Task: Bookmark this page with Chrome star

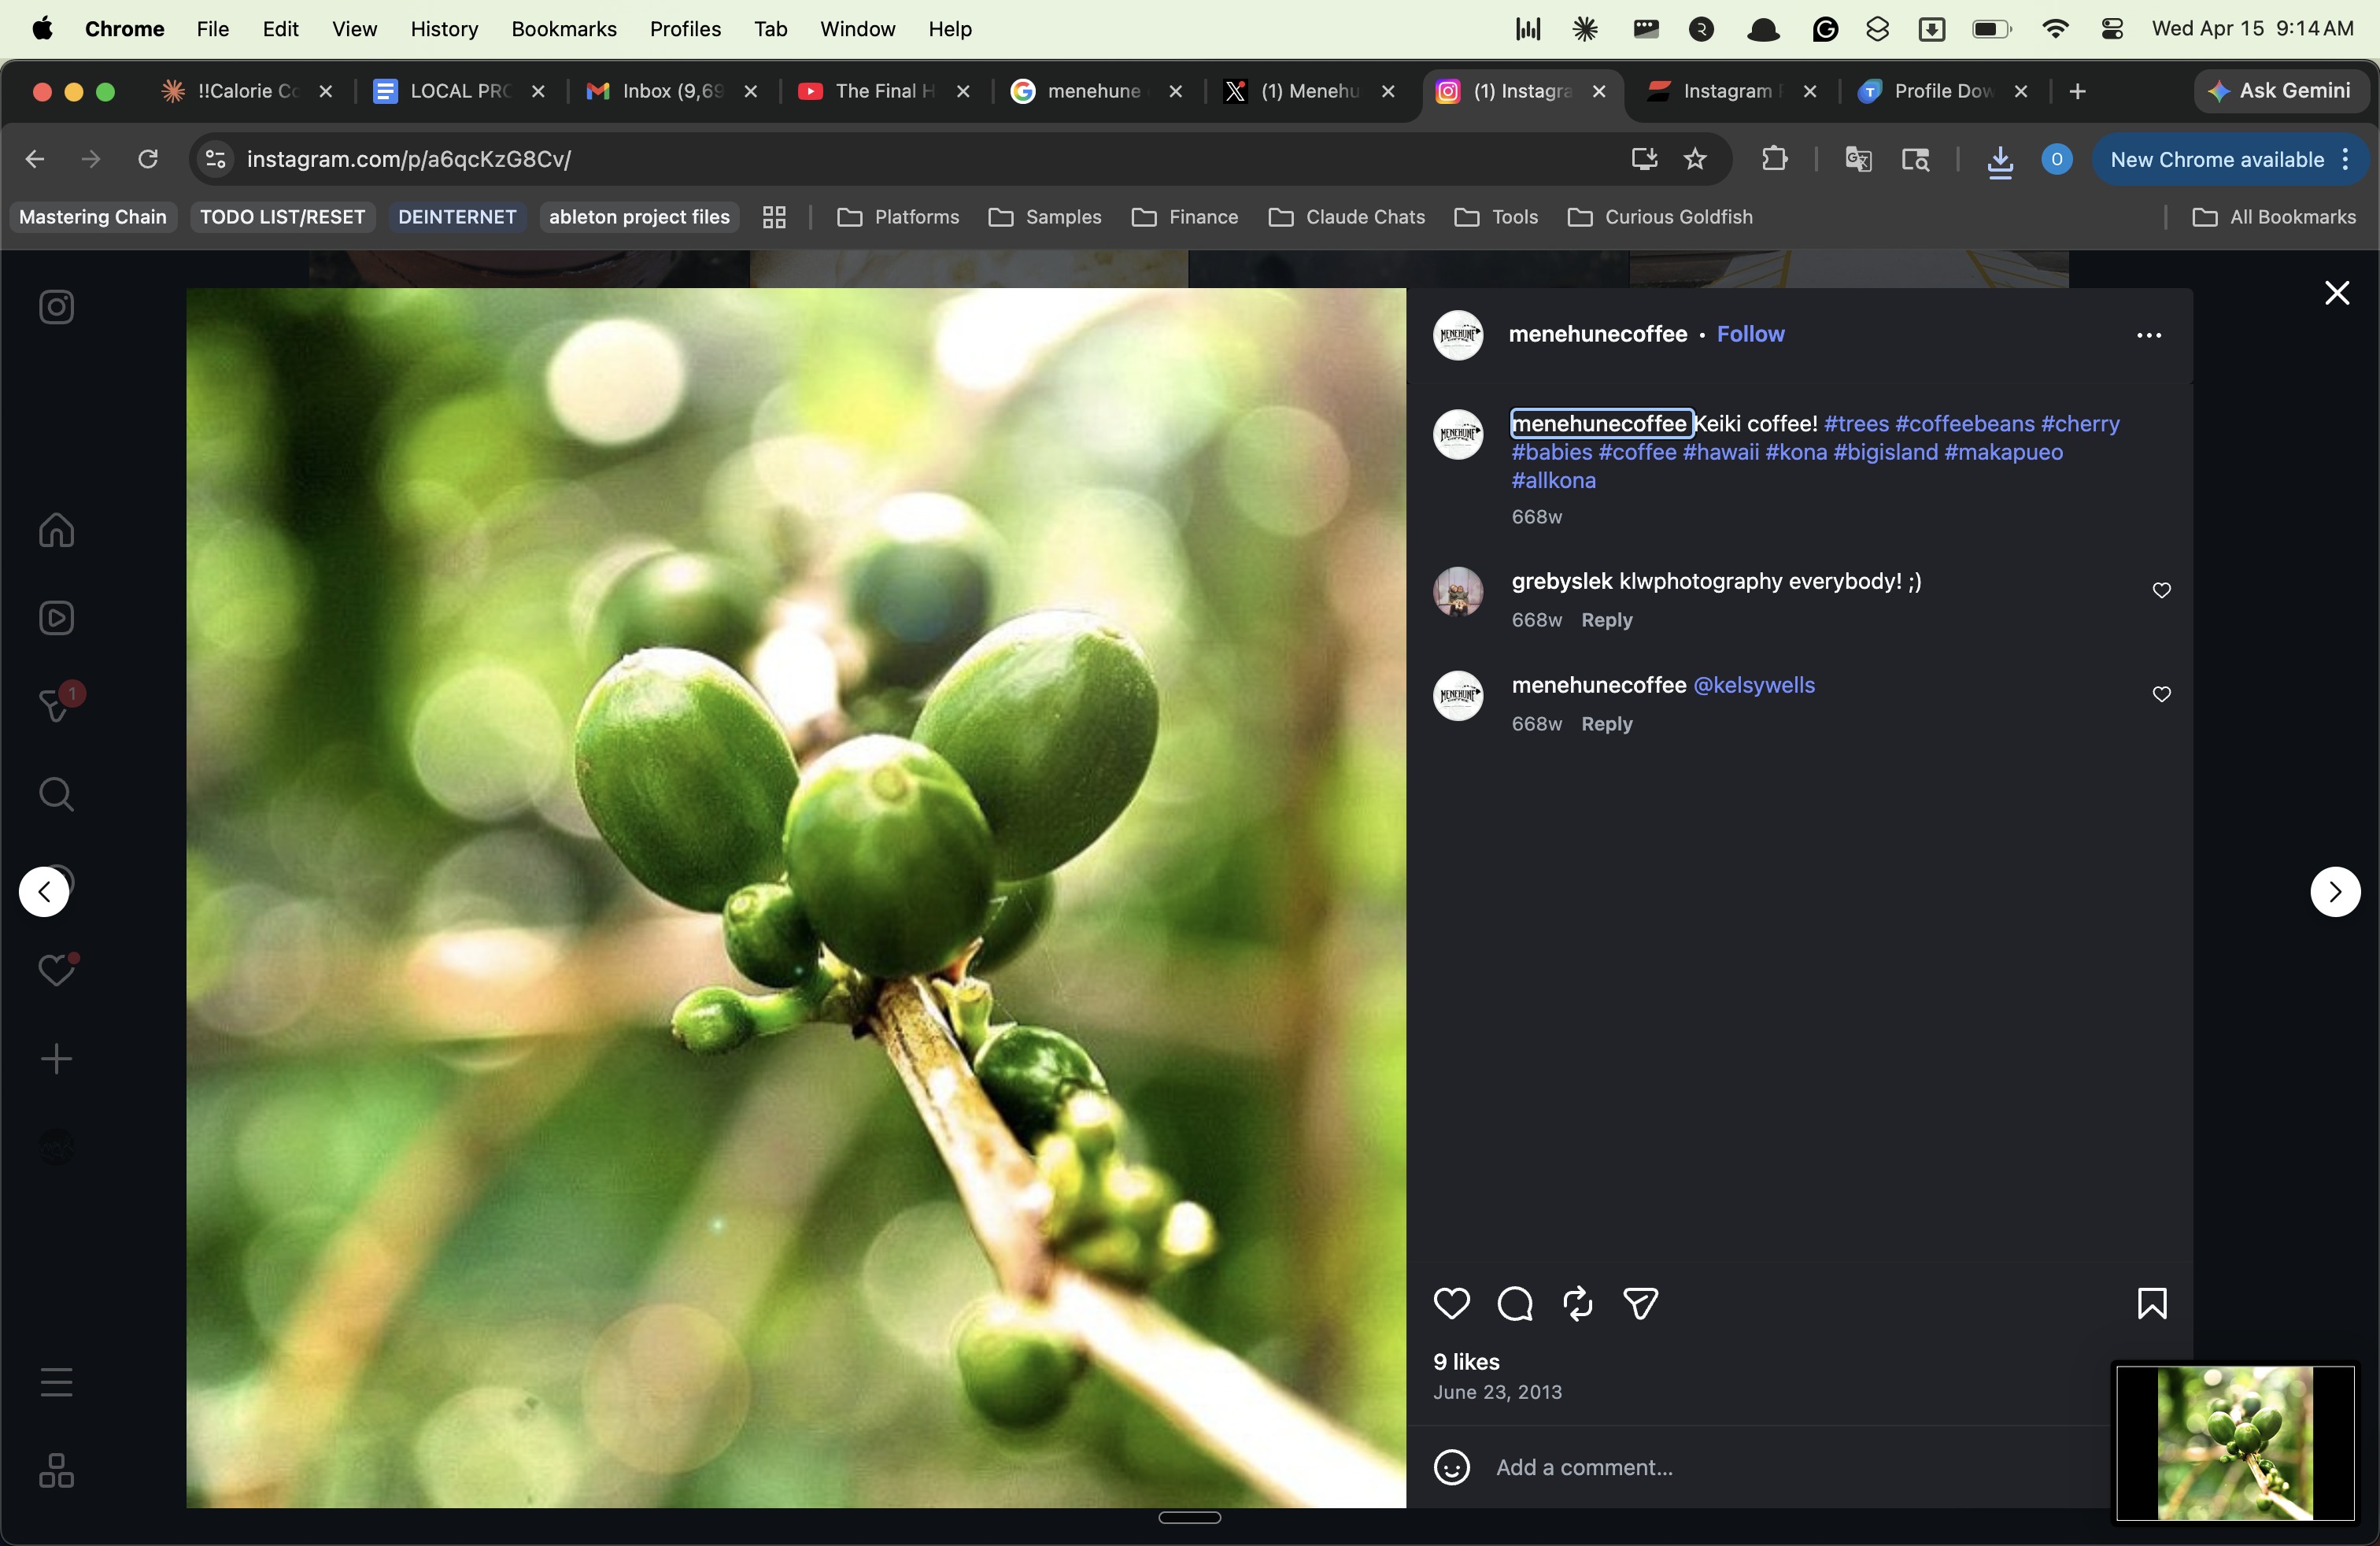Action: (x=1695, y=159)
